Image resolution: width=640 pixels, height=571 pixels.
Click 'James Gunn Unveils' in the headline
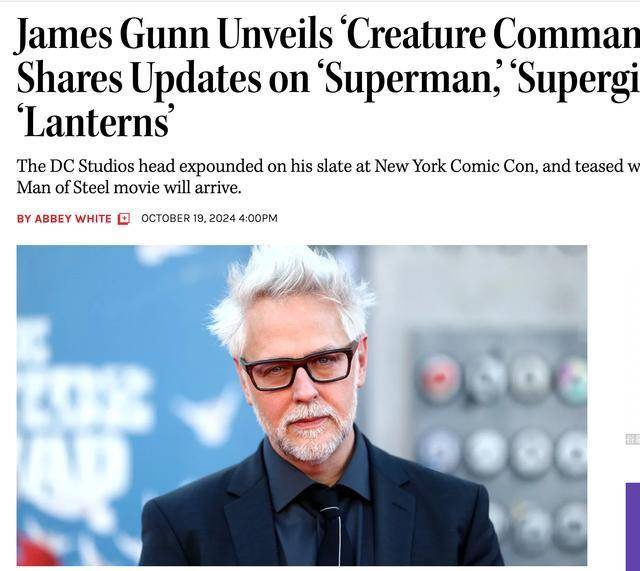click(173, 35)
